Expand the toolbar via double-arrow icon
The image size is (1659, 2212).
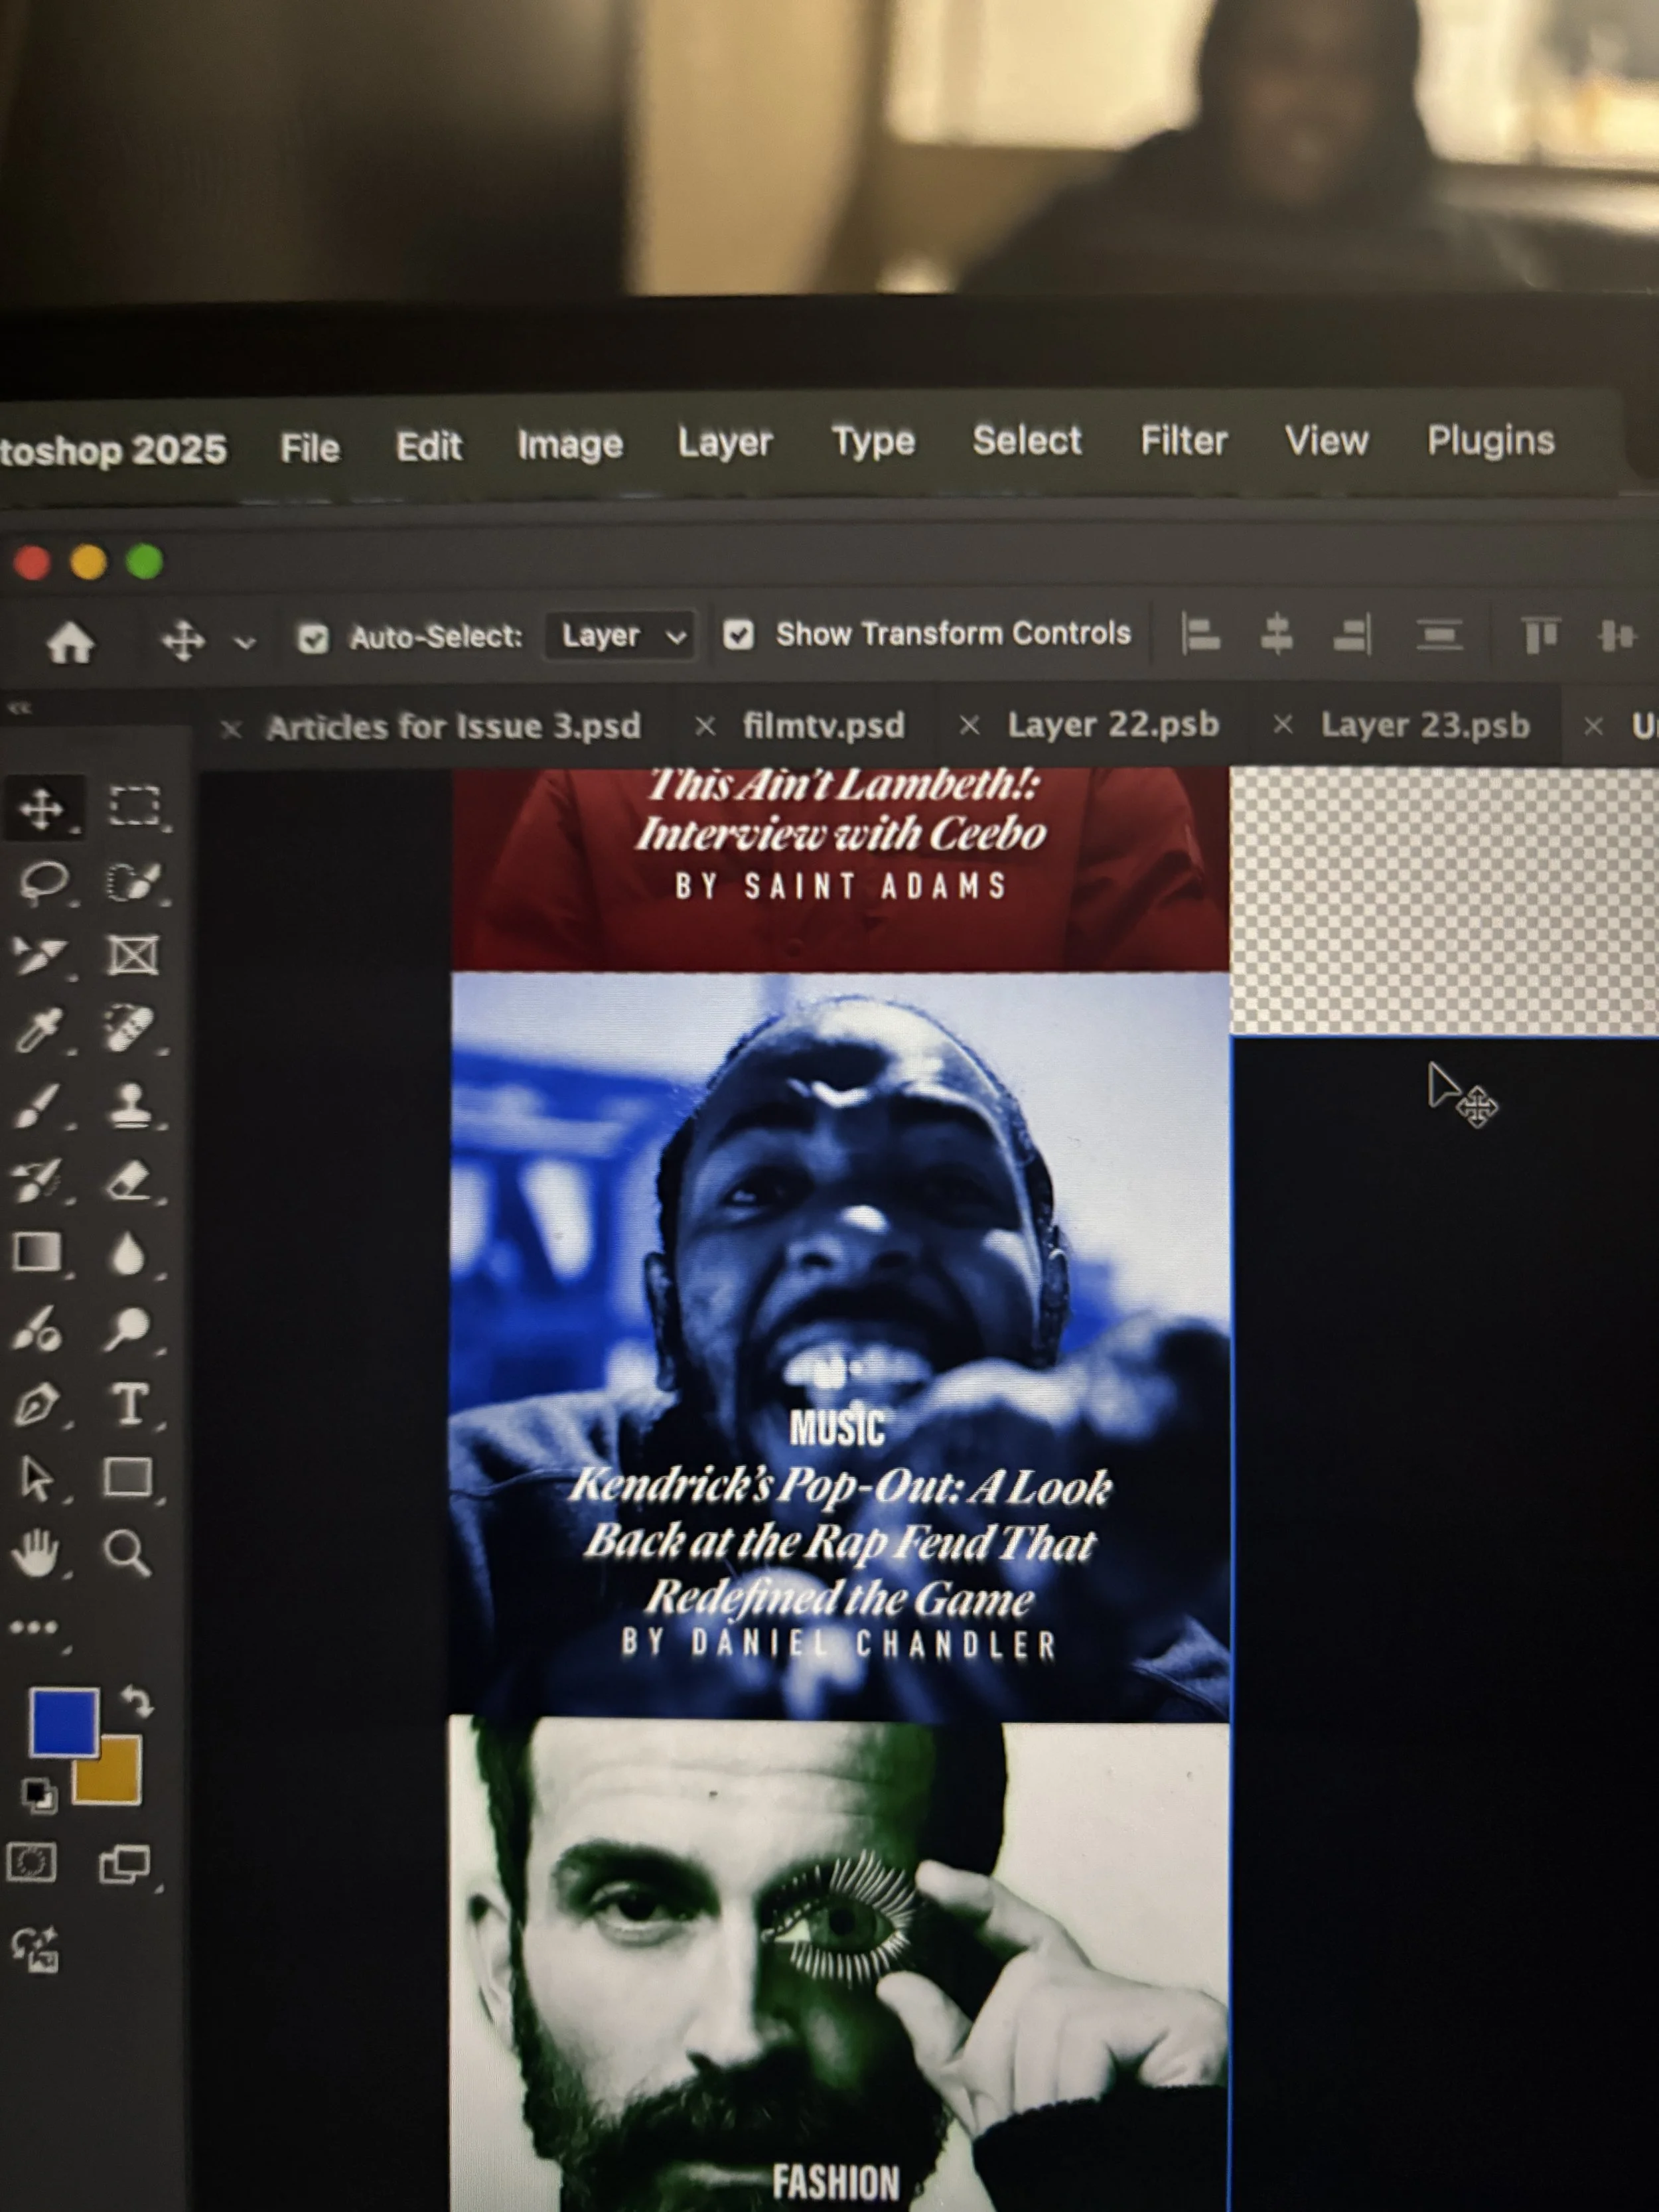point(20,708)
